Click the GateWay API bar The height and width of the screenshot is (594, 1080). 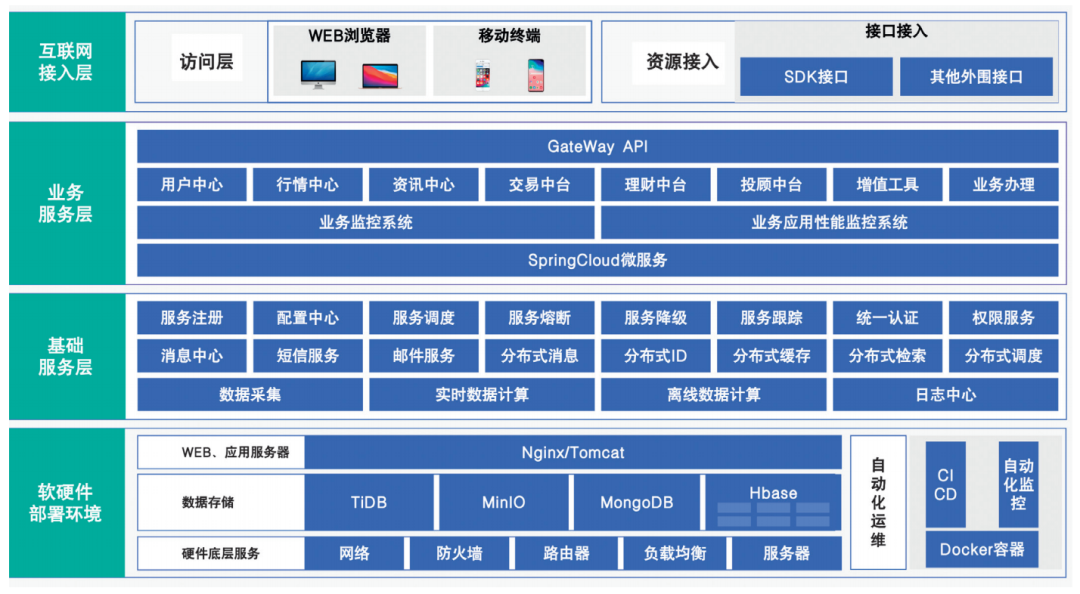[597, 146]
